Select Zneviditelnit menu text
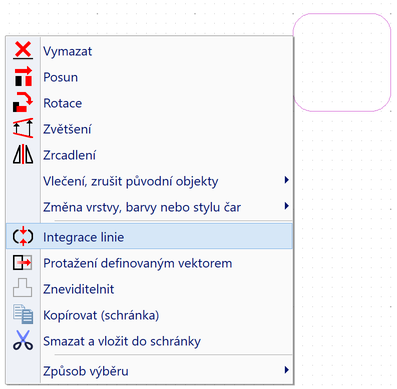The image size is (397, 389). pyautogui.click(x=79, y=289)
